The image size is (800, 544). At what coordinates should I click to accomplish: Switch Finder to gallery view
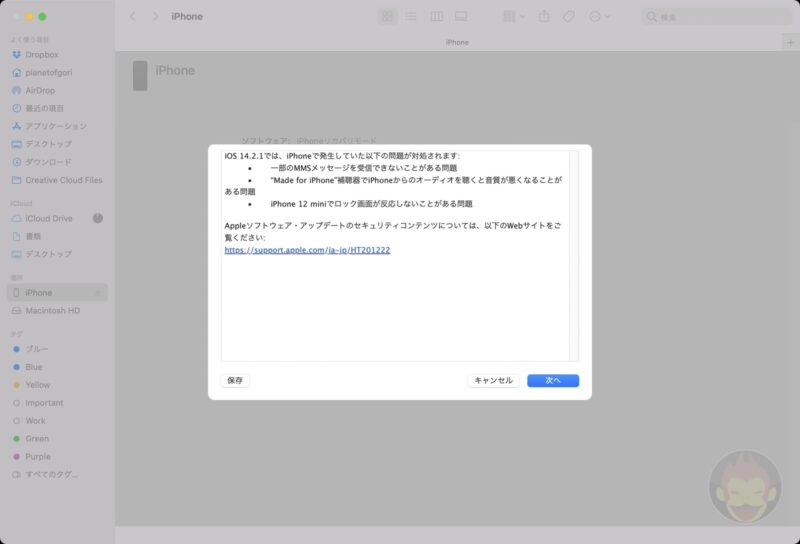coord(461,17)
